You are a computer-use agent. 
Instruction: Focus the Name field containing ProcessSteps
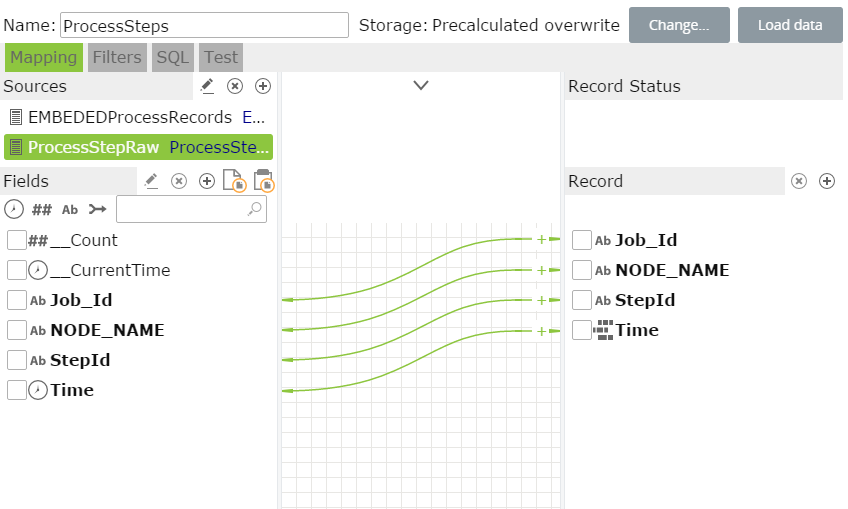coord(204,25)
